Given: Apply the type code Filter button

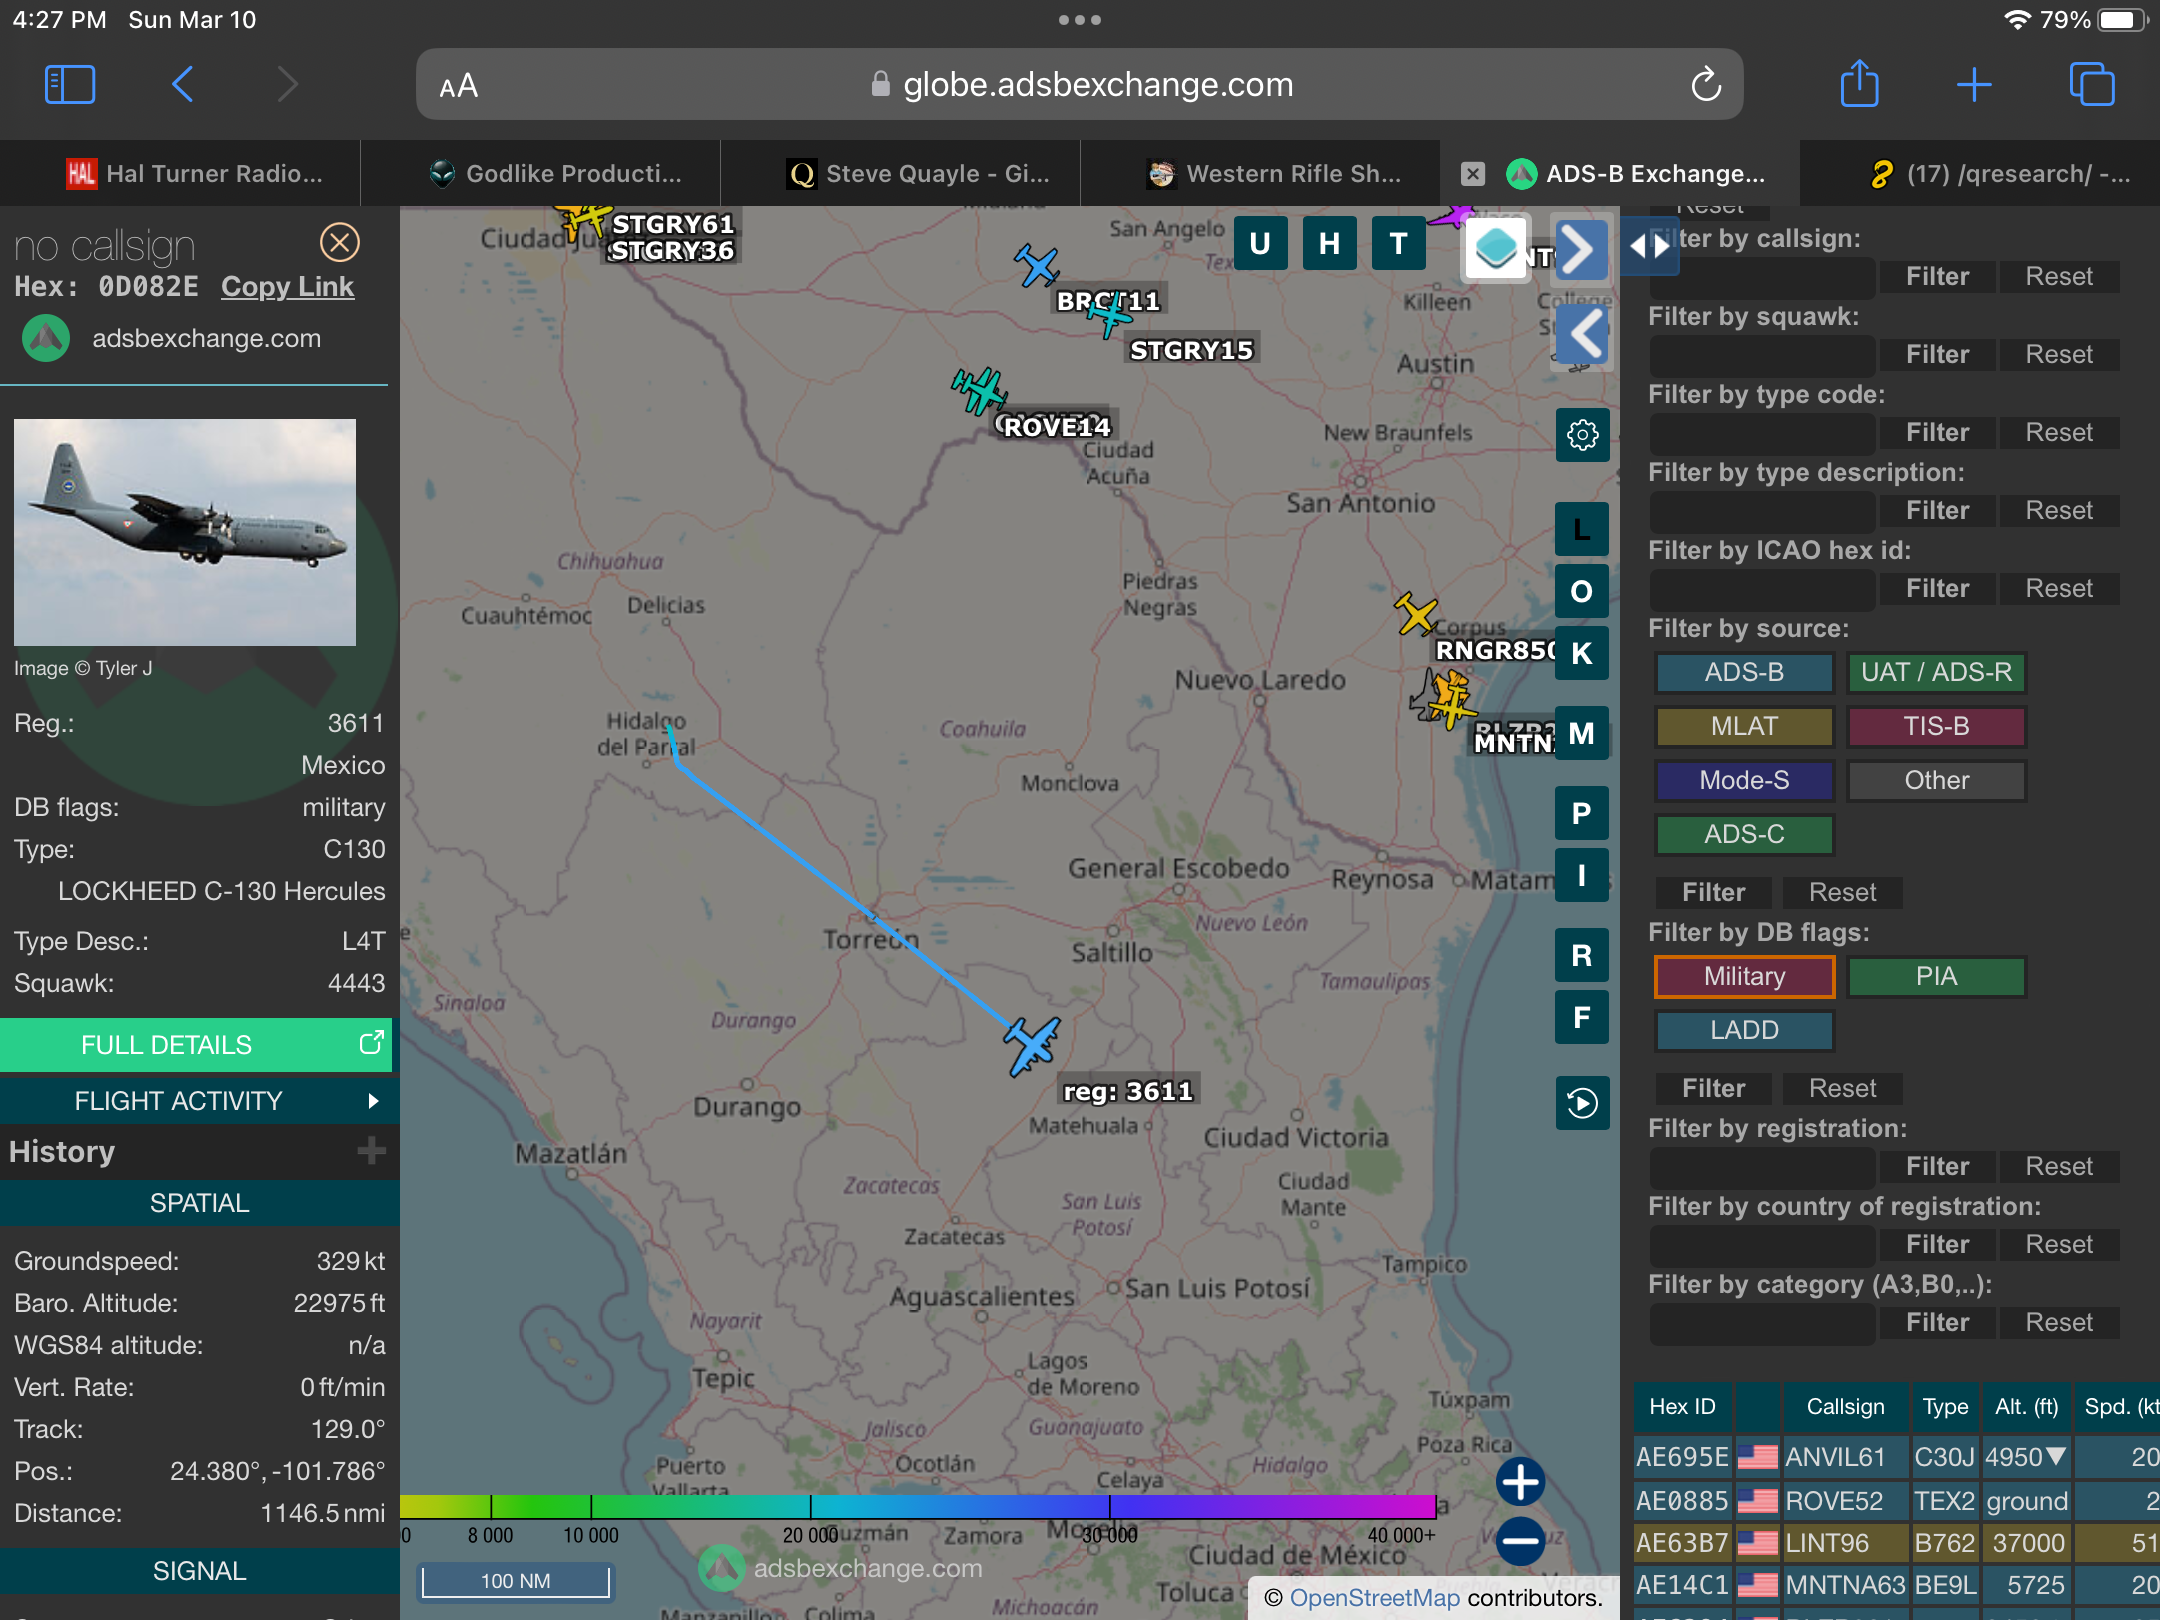Looking at the screenshot, I should (x=1937, y=433).
